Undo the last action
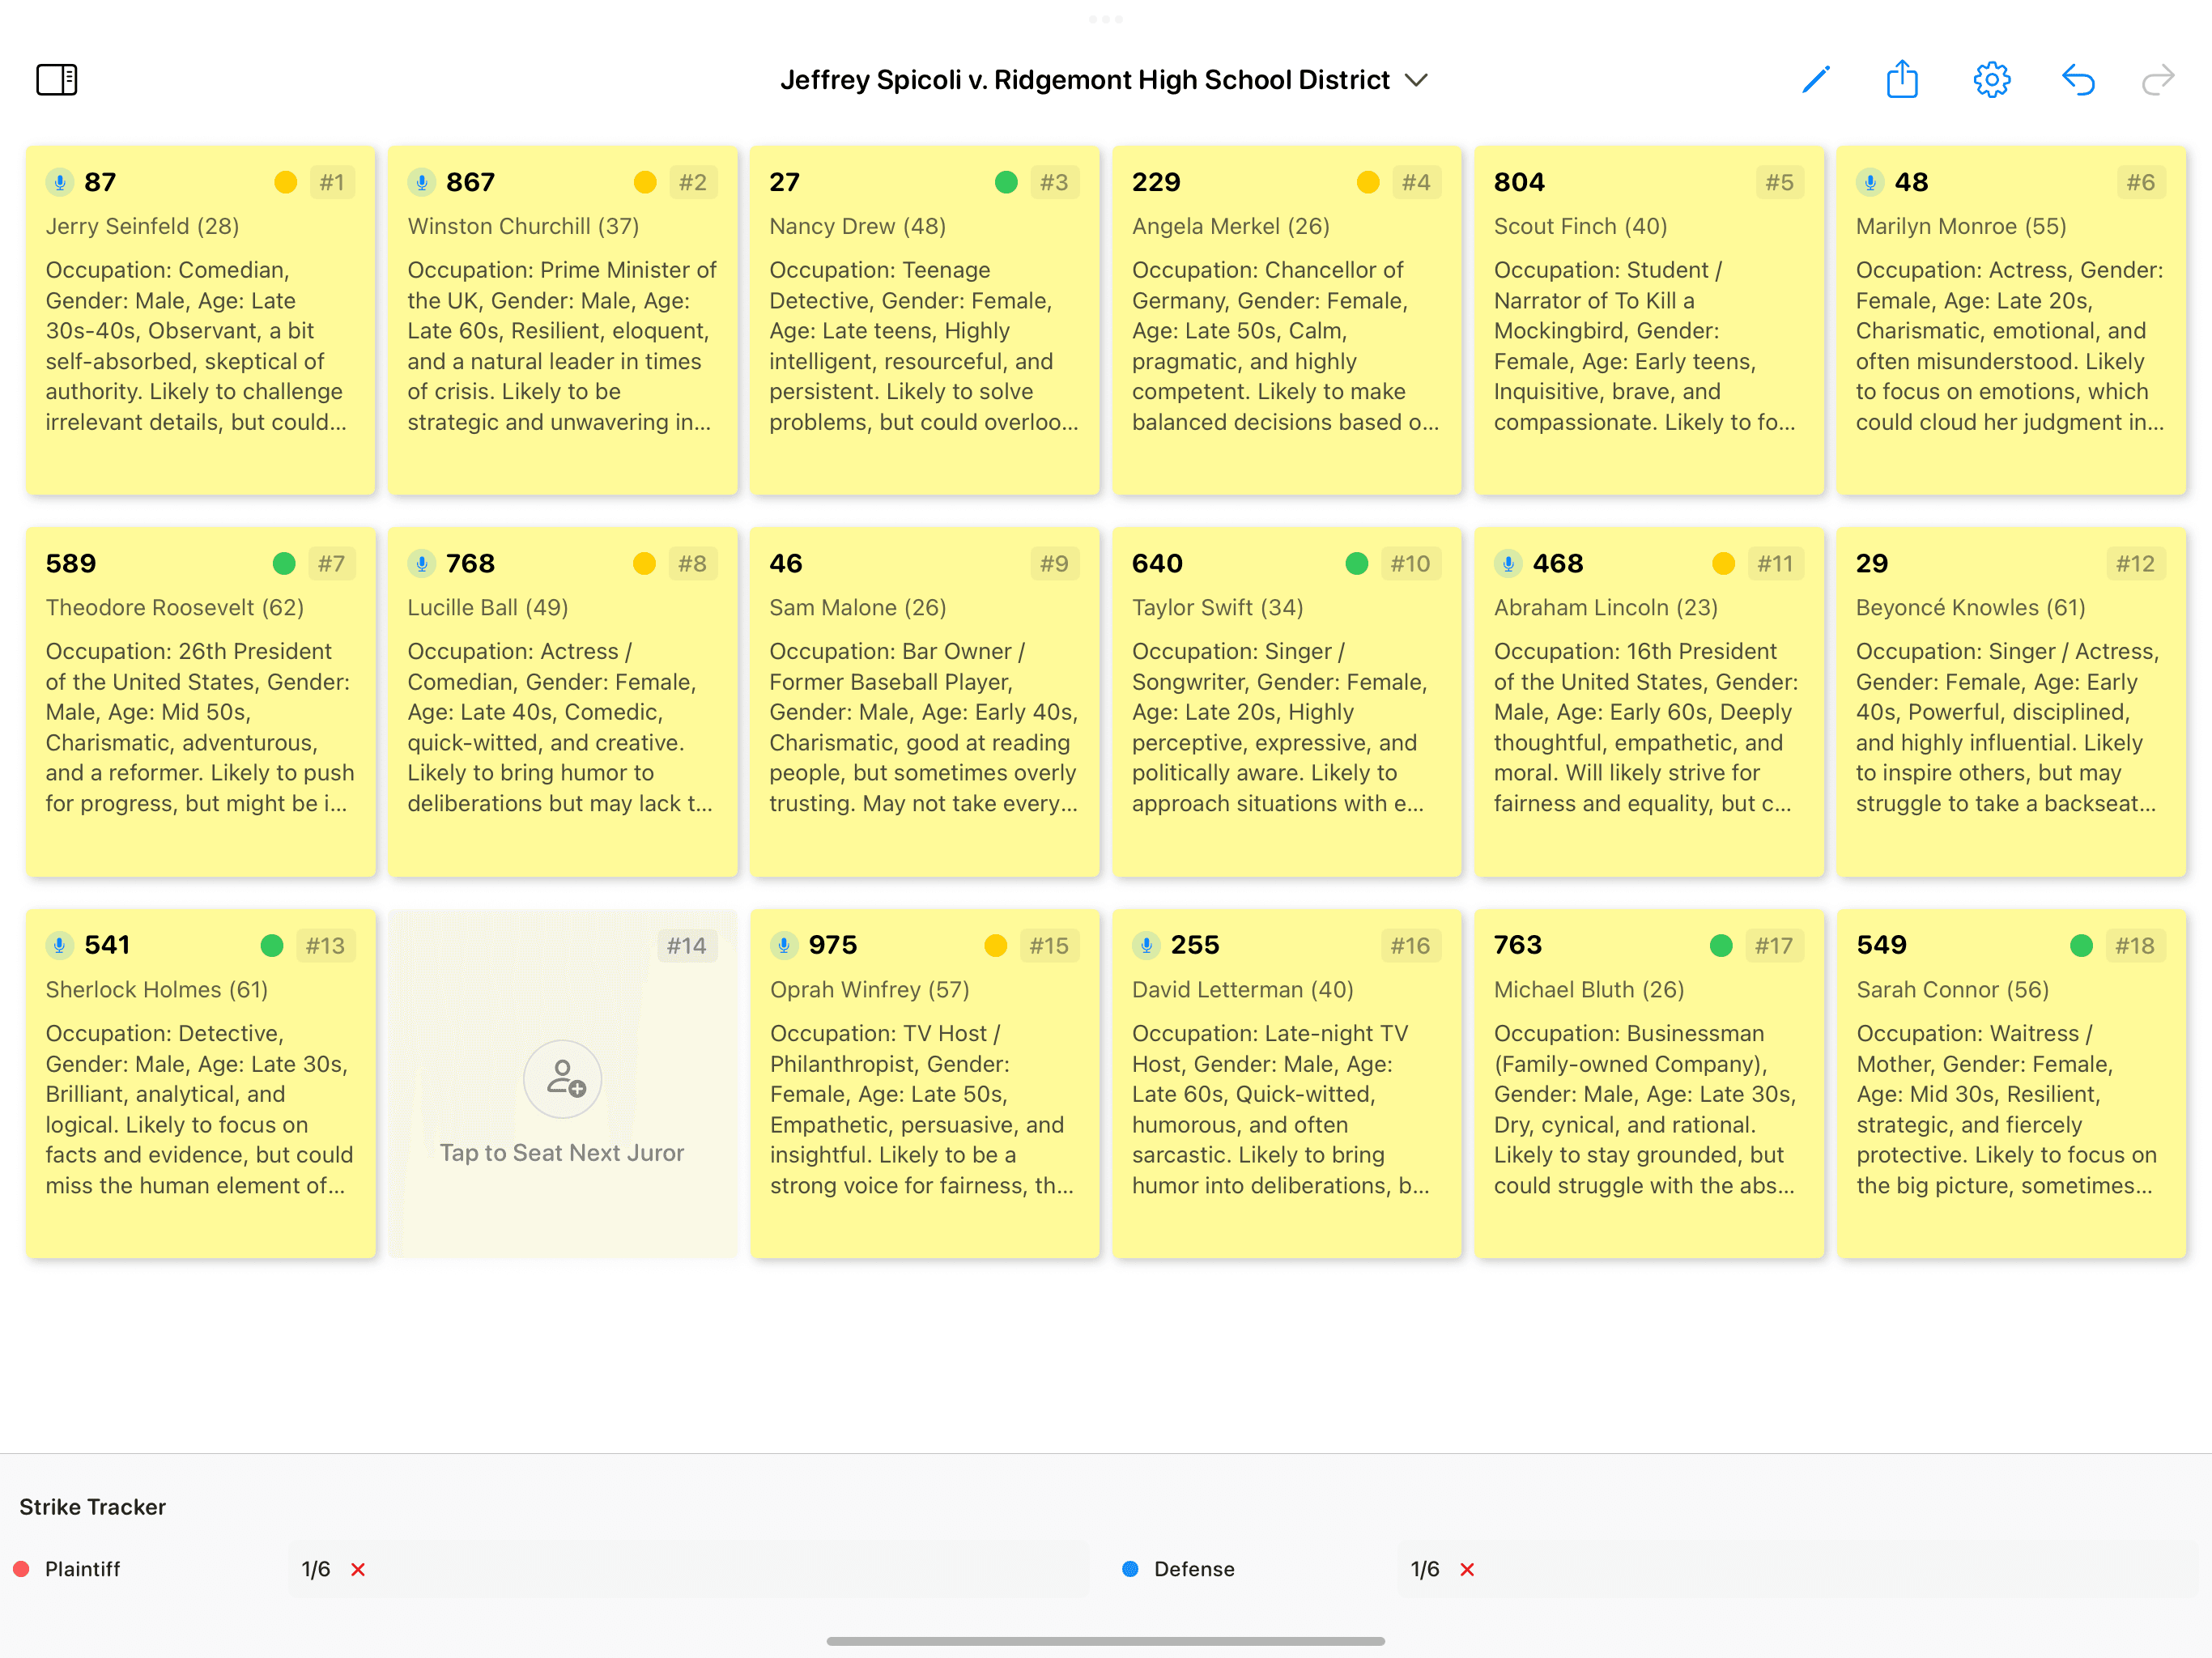2212x1658 pixels. (2078, 79)
